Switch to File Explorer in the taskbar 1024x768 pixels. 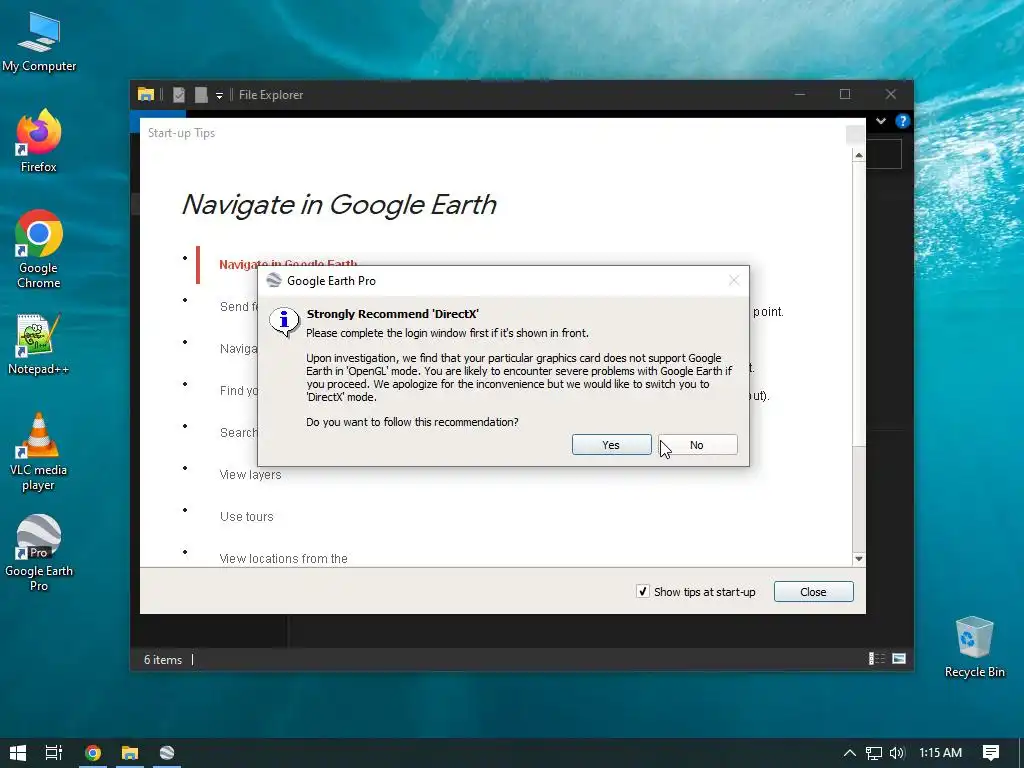click(x=129, y=753)
